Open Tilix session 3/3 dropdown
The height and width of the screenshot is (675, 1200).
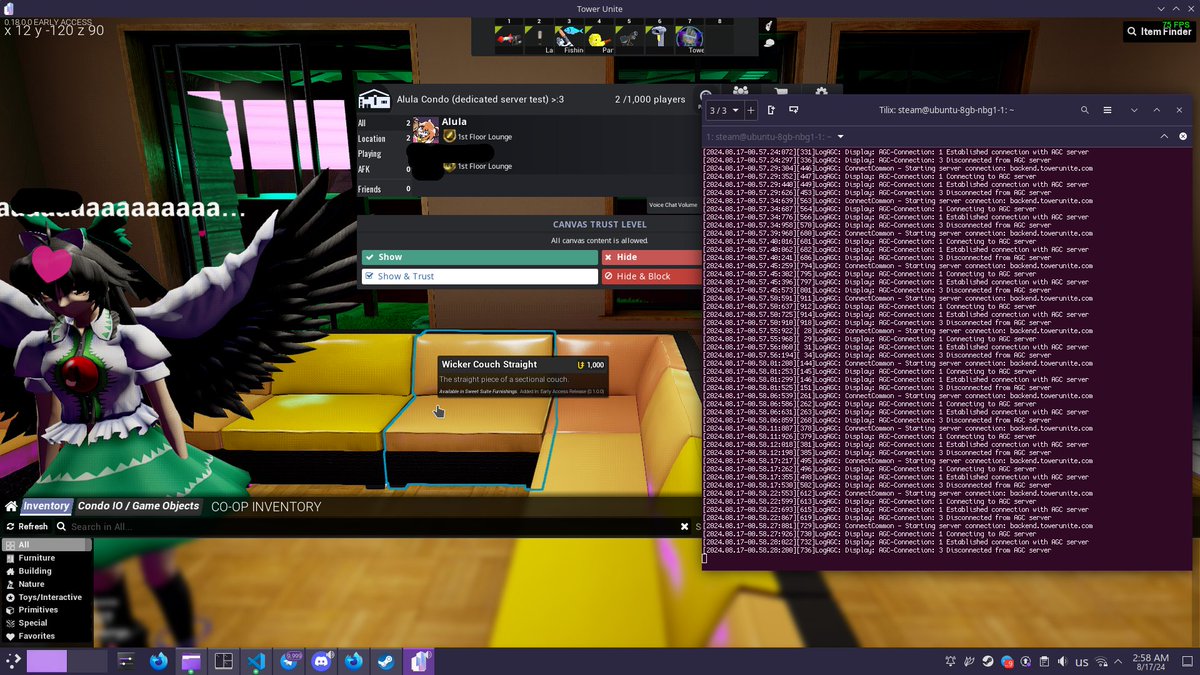724,110
